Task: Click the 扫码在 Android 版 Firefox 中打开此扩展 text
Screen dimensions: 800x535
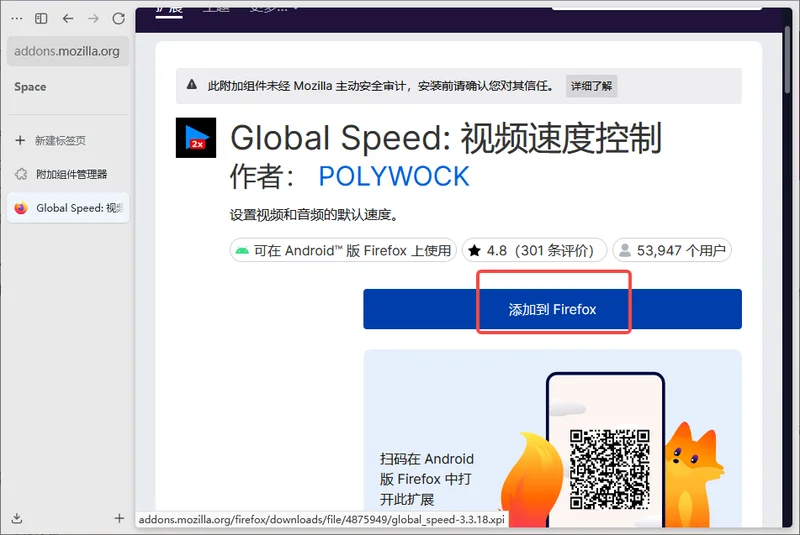Action: [x=427, y=479]
